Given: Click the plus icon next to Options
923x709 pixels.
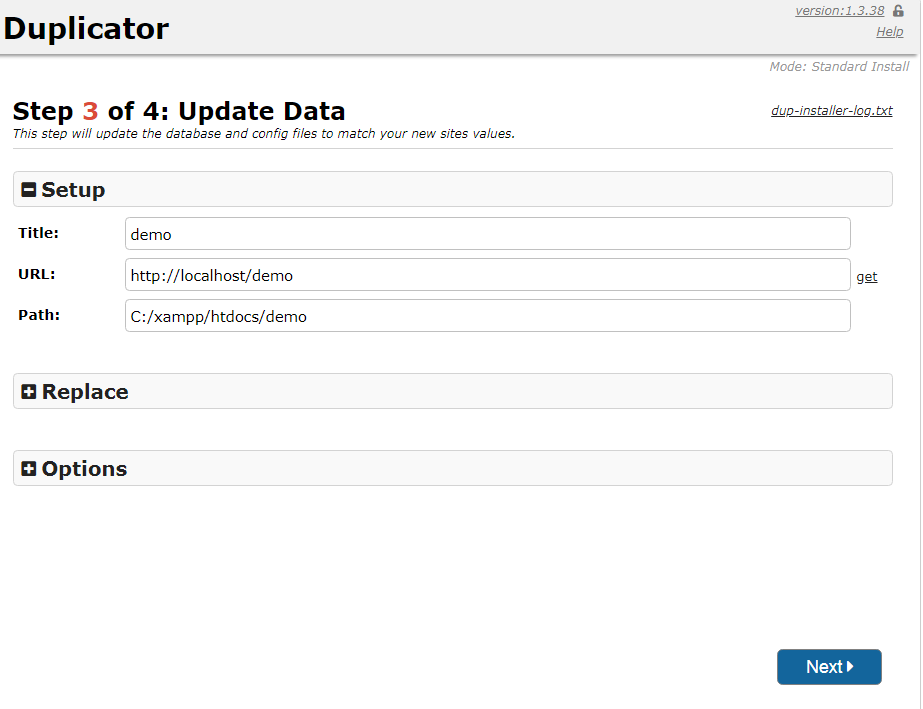Looking at the screenshot, I should (x=29, y=469).
